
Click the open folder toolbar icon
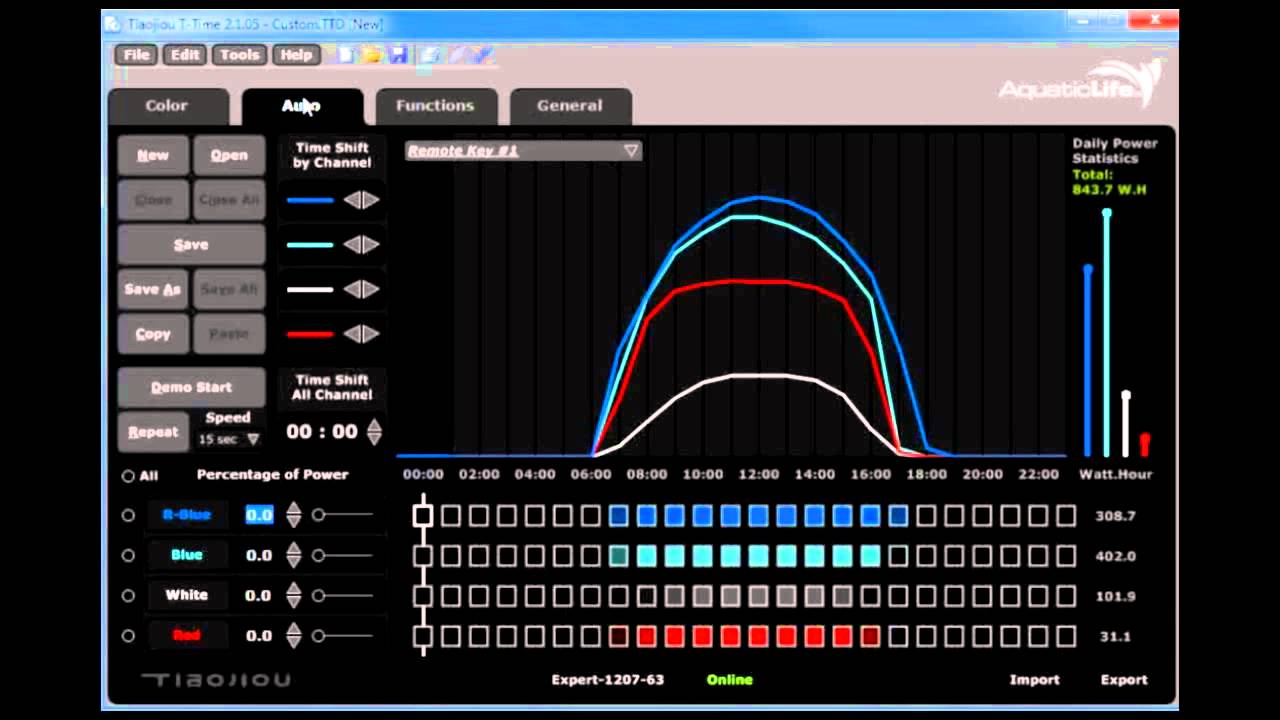(x=372, y=55)
